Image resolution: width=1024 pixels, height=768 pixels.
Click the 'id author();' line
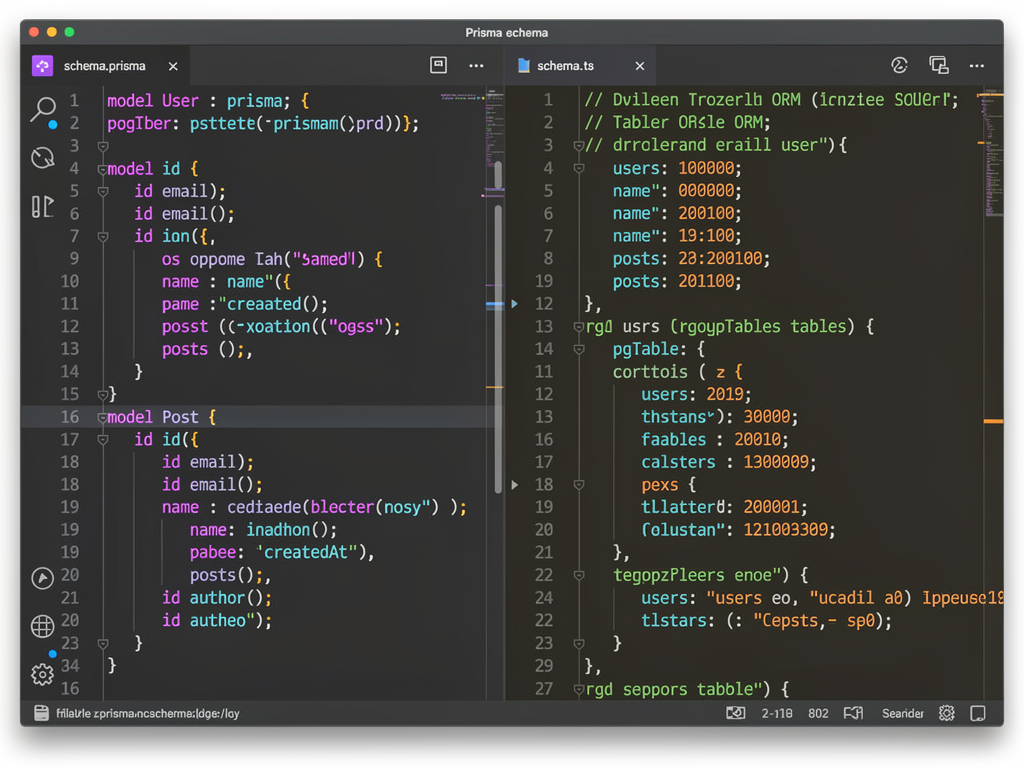[217, 598]
